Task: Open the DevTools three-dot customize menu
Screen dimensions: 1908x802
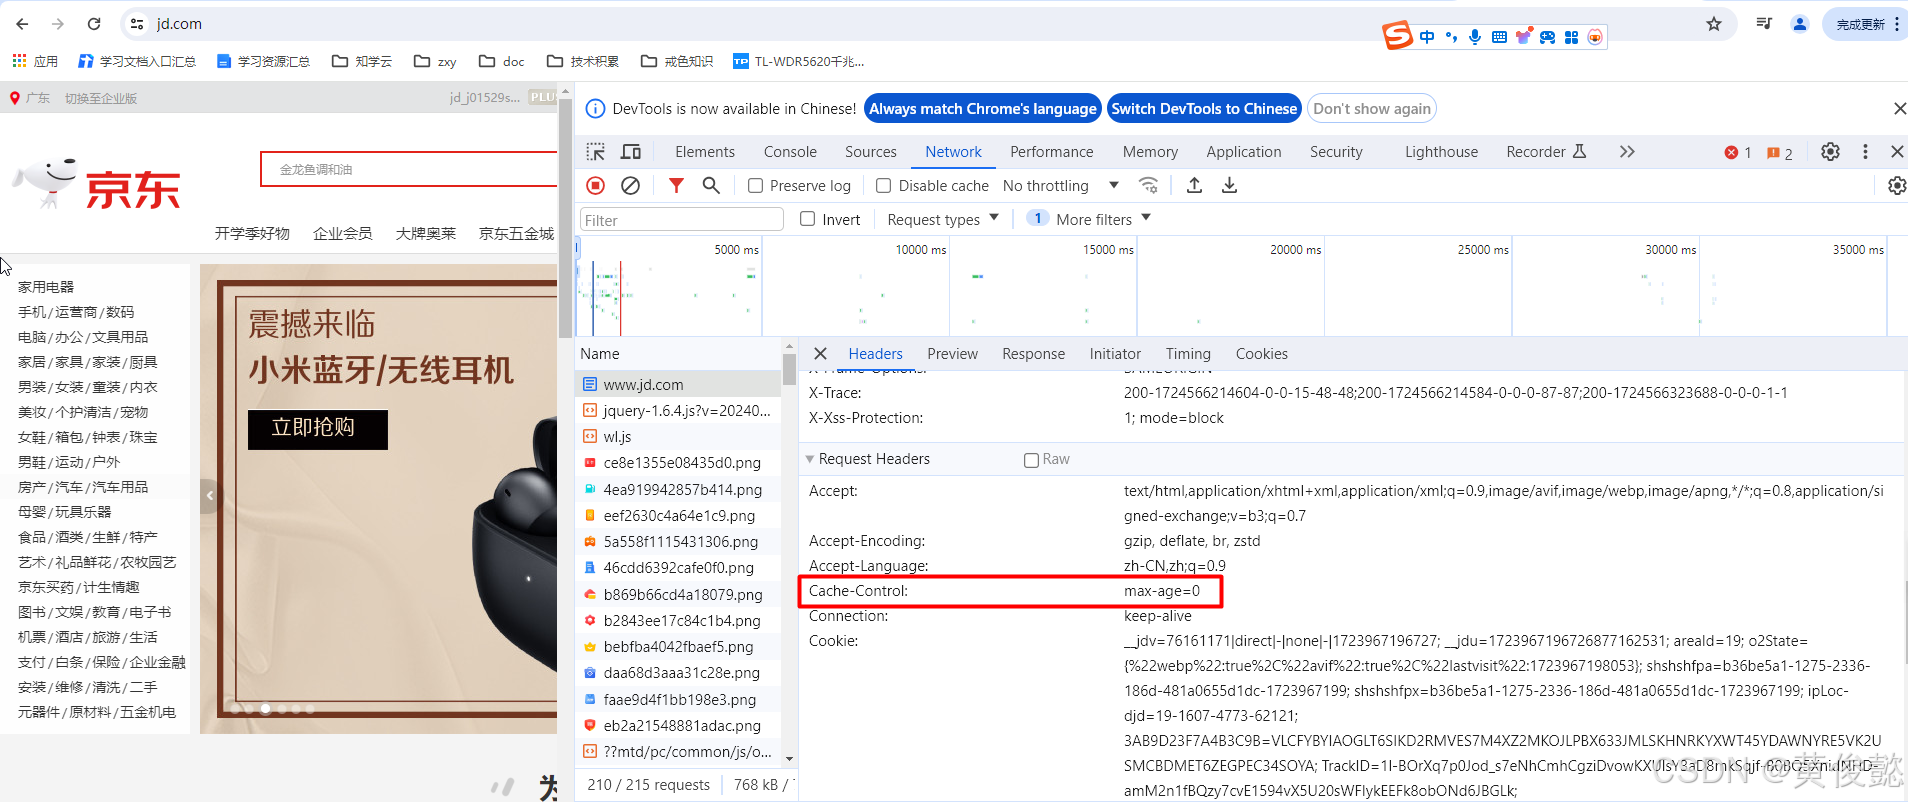Action: point(1865,152)
